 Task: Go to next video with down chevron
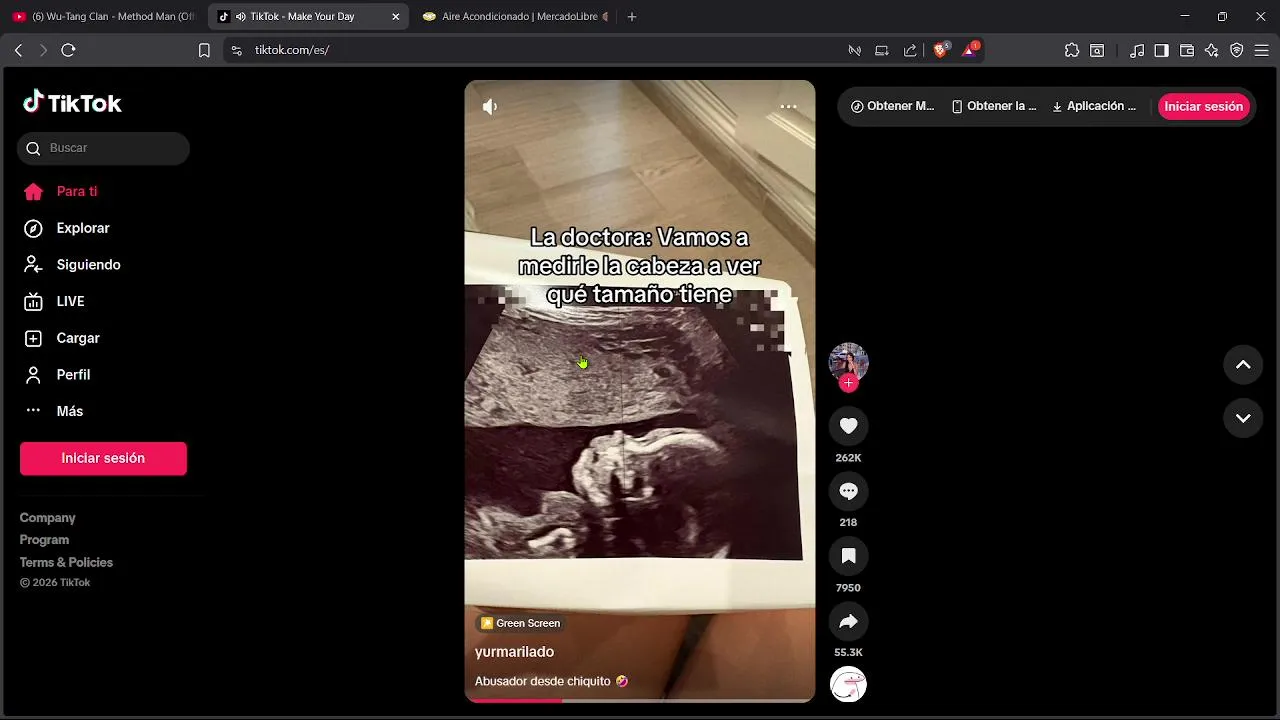tap(1243, 418)
